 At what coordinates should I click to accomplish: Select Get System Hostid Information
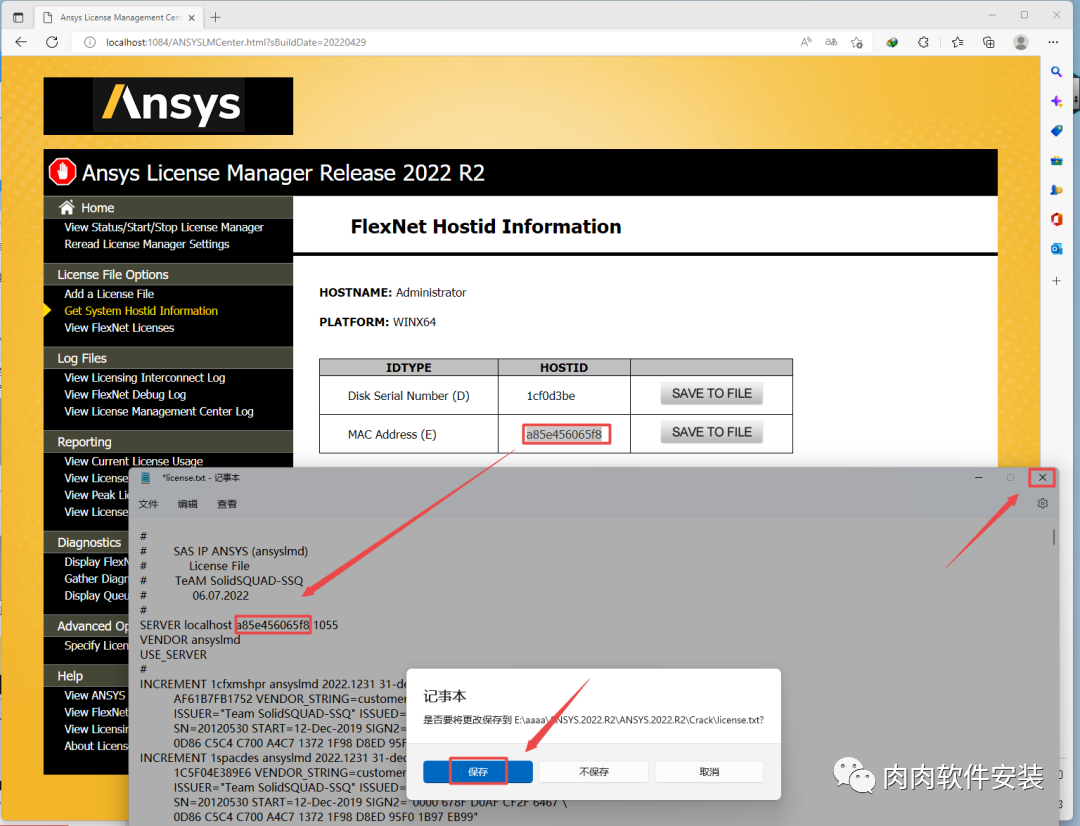pos(141,311)
